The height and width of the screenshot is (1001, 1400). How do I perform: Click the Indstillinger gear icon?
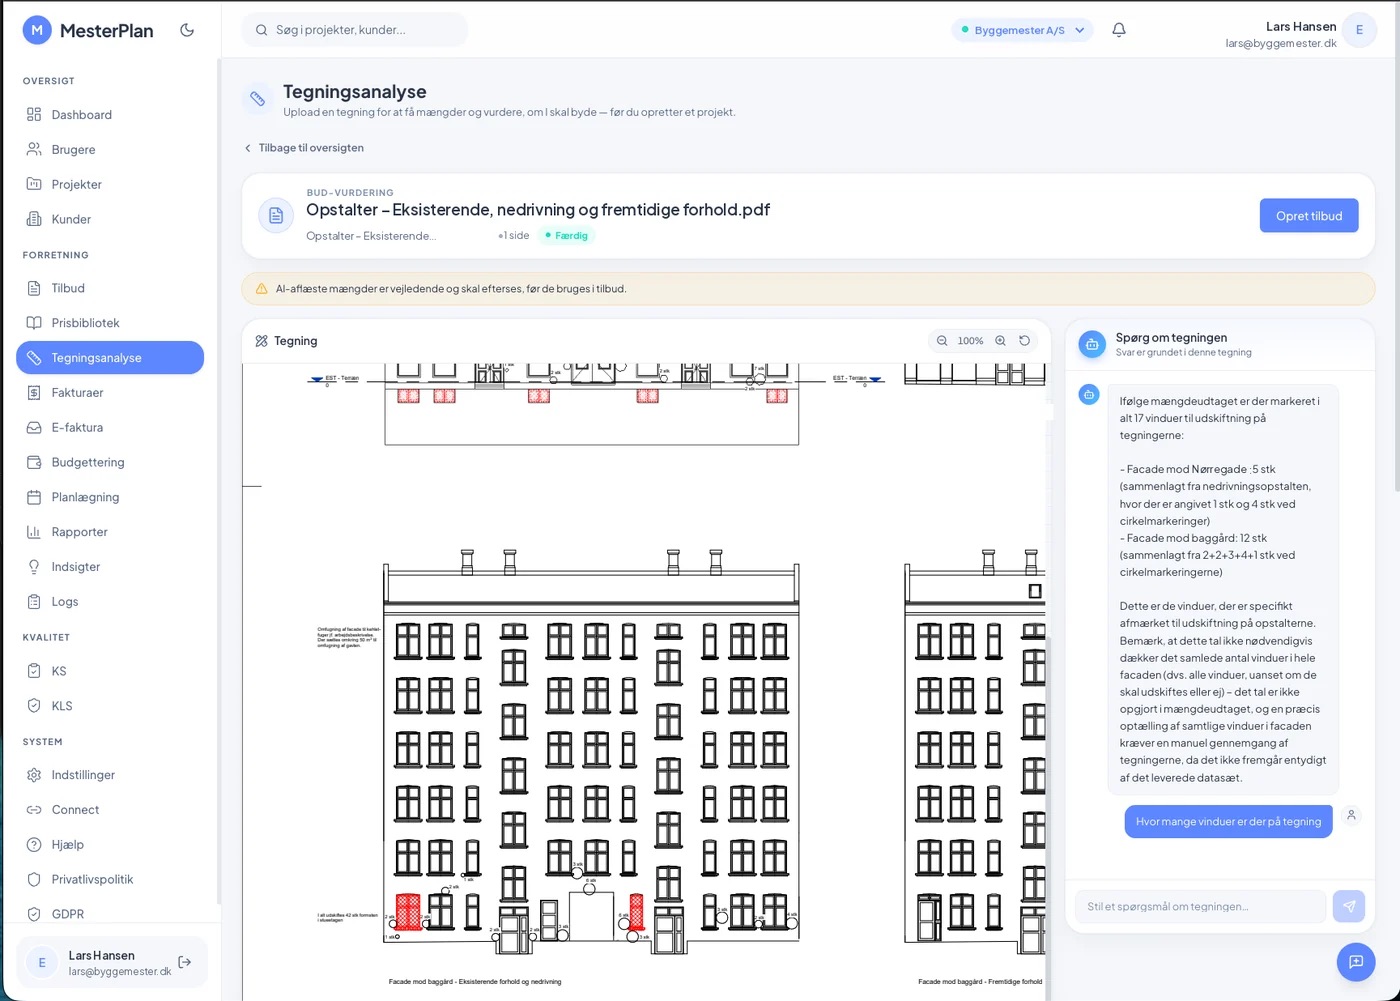click(x=34, y=775)
